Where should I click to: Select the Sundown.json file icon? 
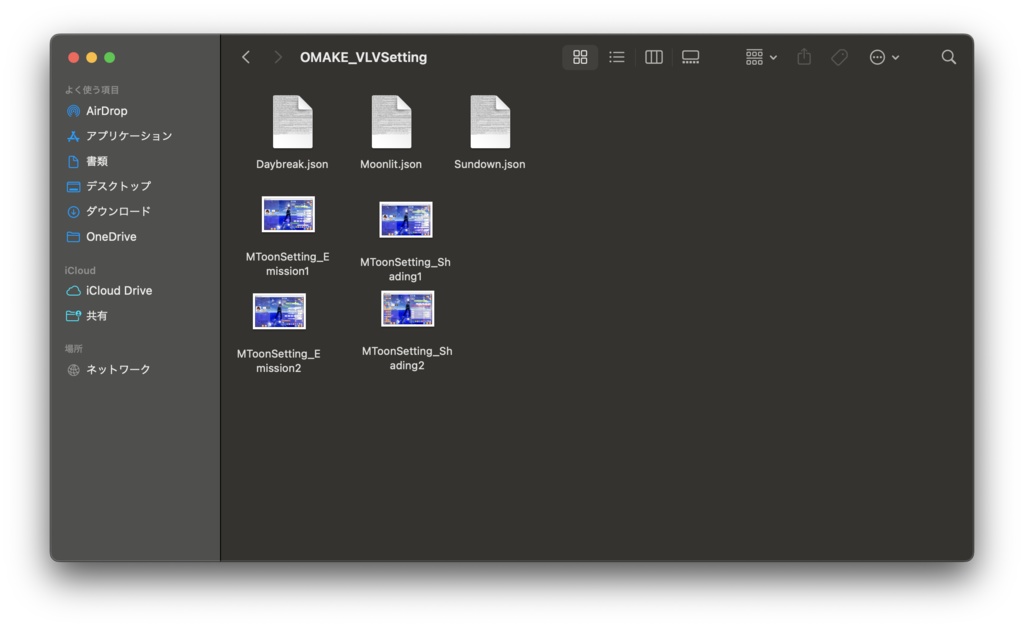[x=490, y=122]
